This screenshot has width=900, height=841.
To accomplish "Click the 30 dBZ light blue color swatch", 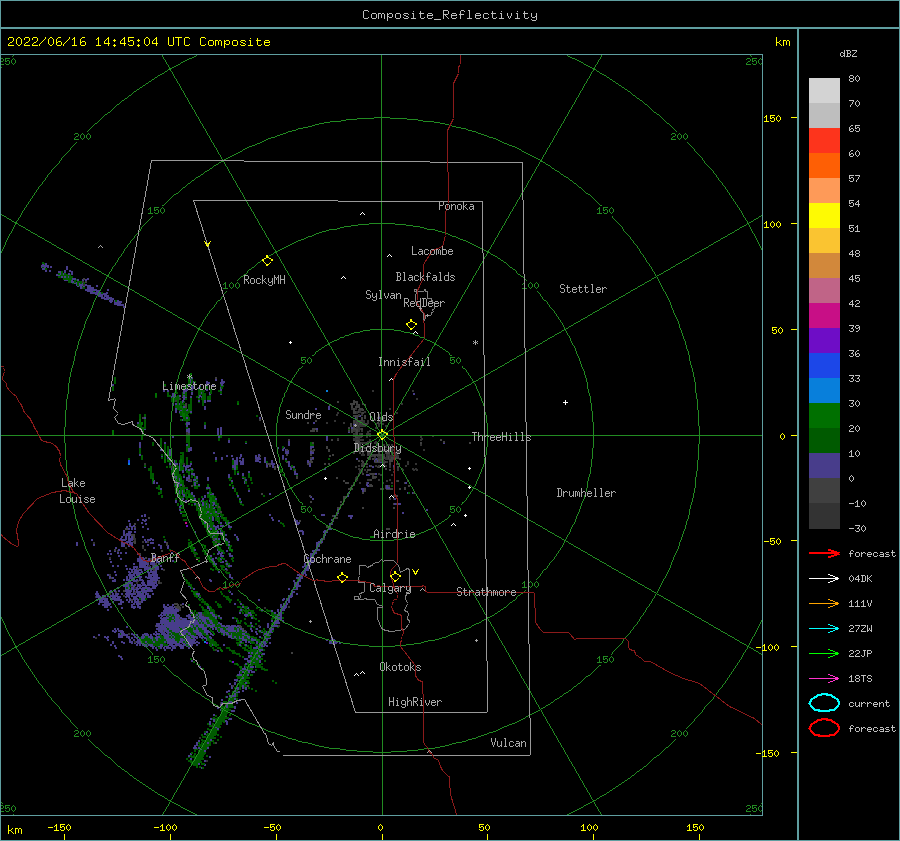I will 824,390.
